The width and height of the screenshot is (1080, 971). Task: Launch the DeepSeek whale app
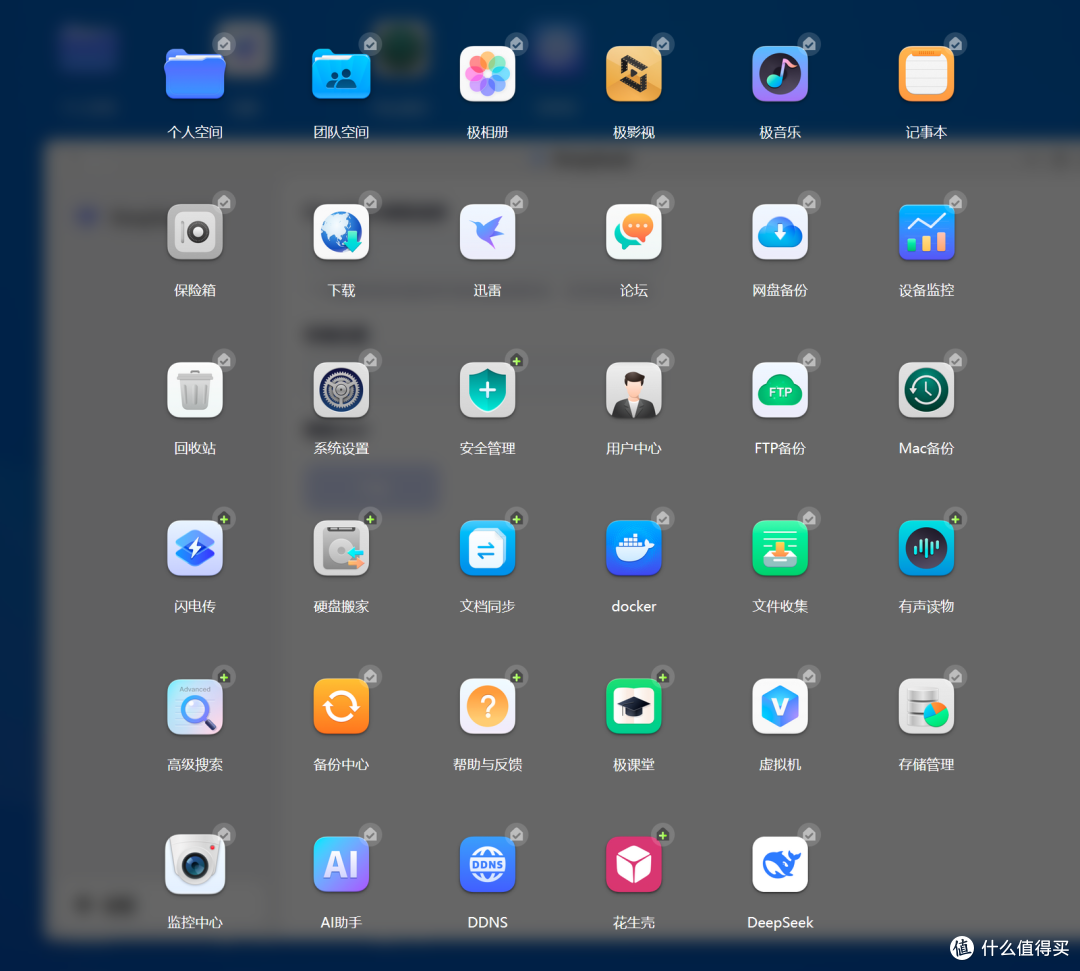pyautogui.click(x=780, y=864)
